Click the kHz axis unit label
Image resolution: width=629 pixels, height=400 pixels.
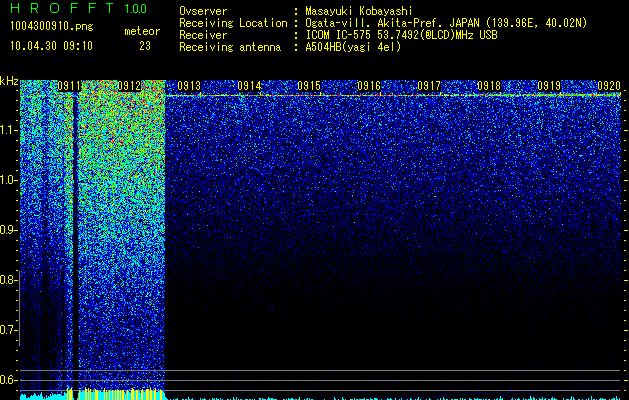pos(9,81)
